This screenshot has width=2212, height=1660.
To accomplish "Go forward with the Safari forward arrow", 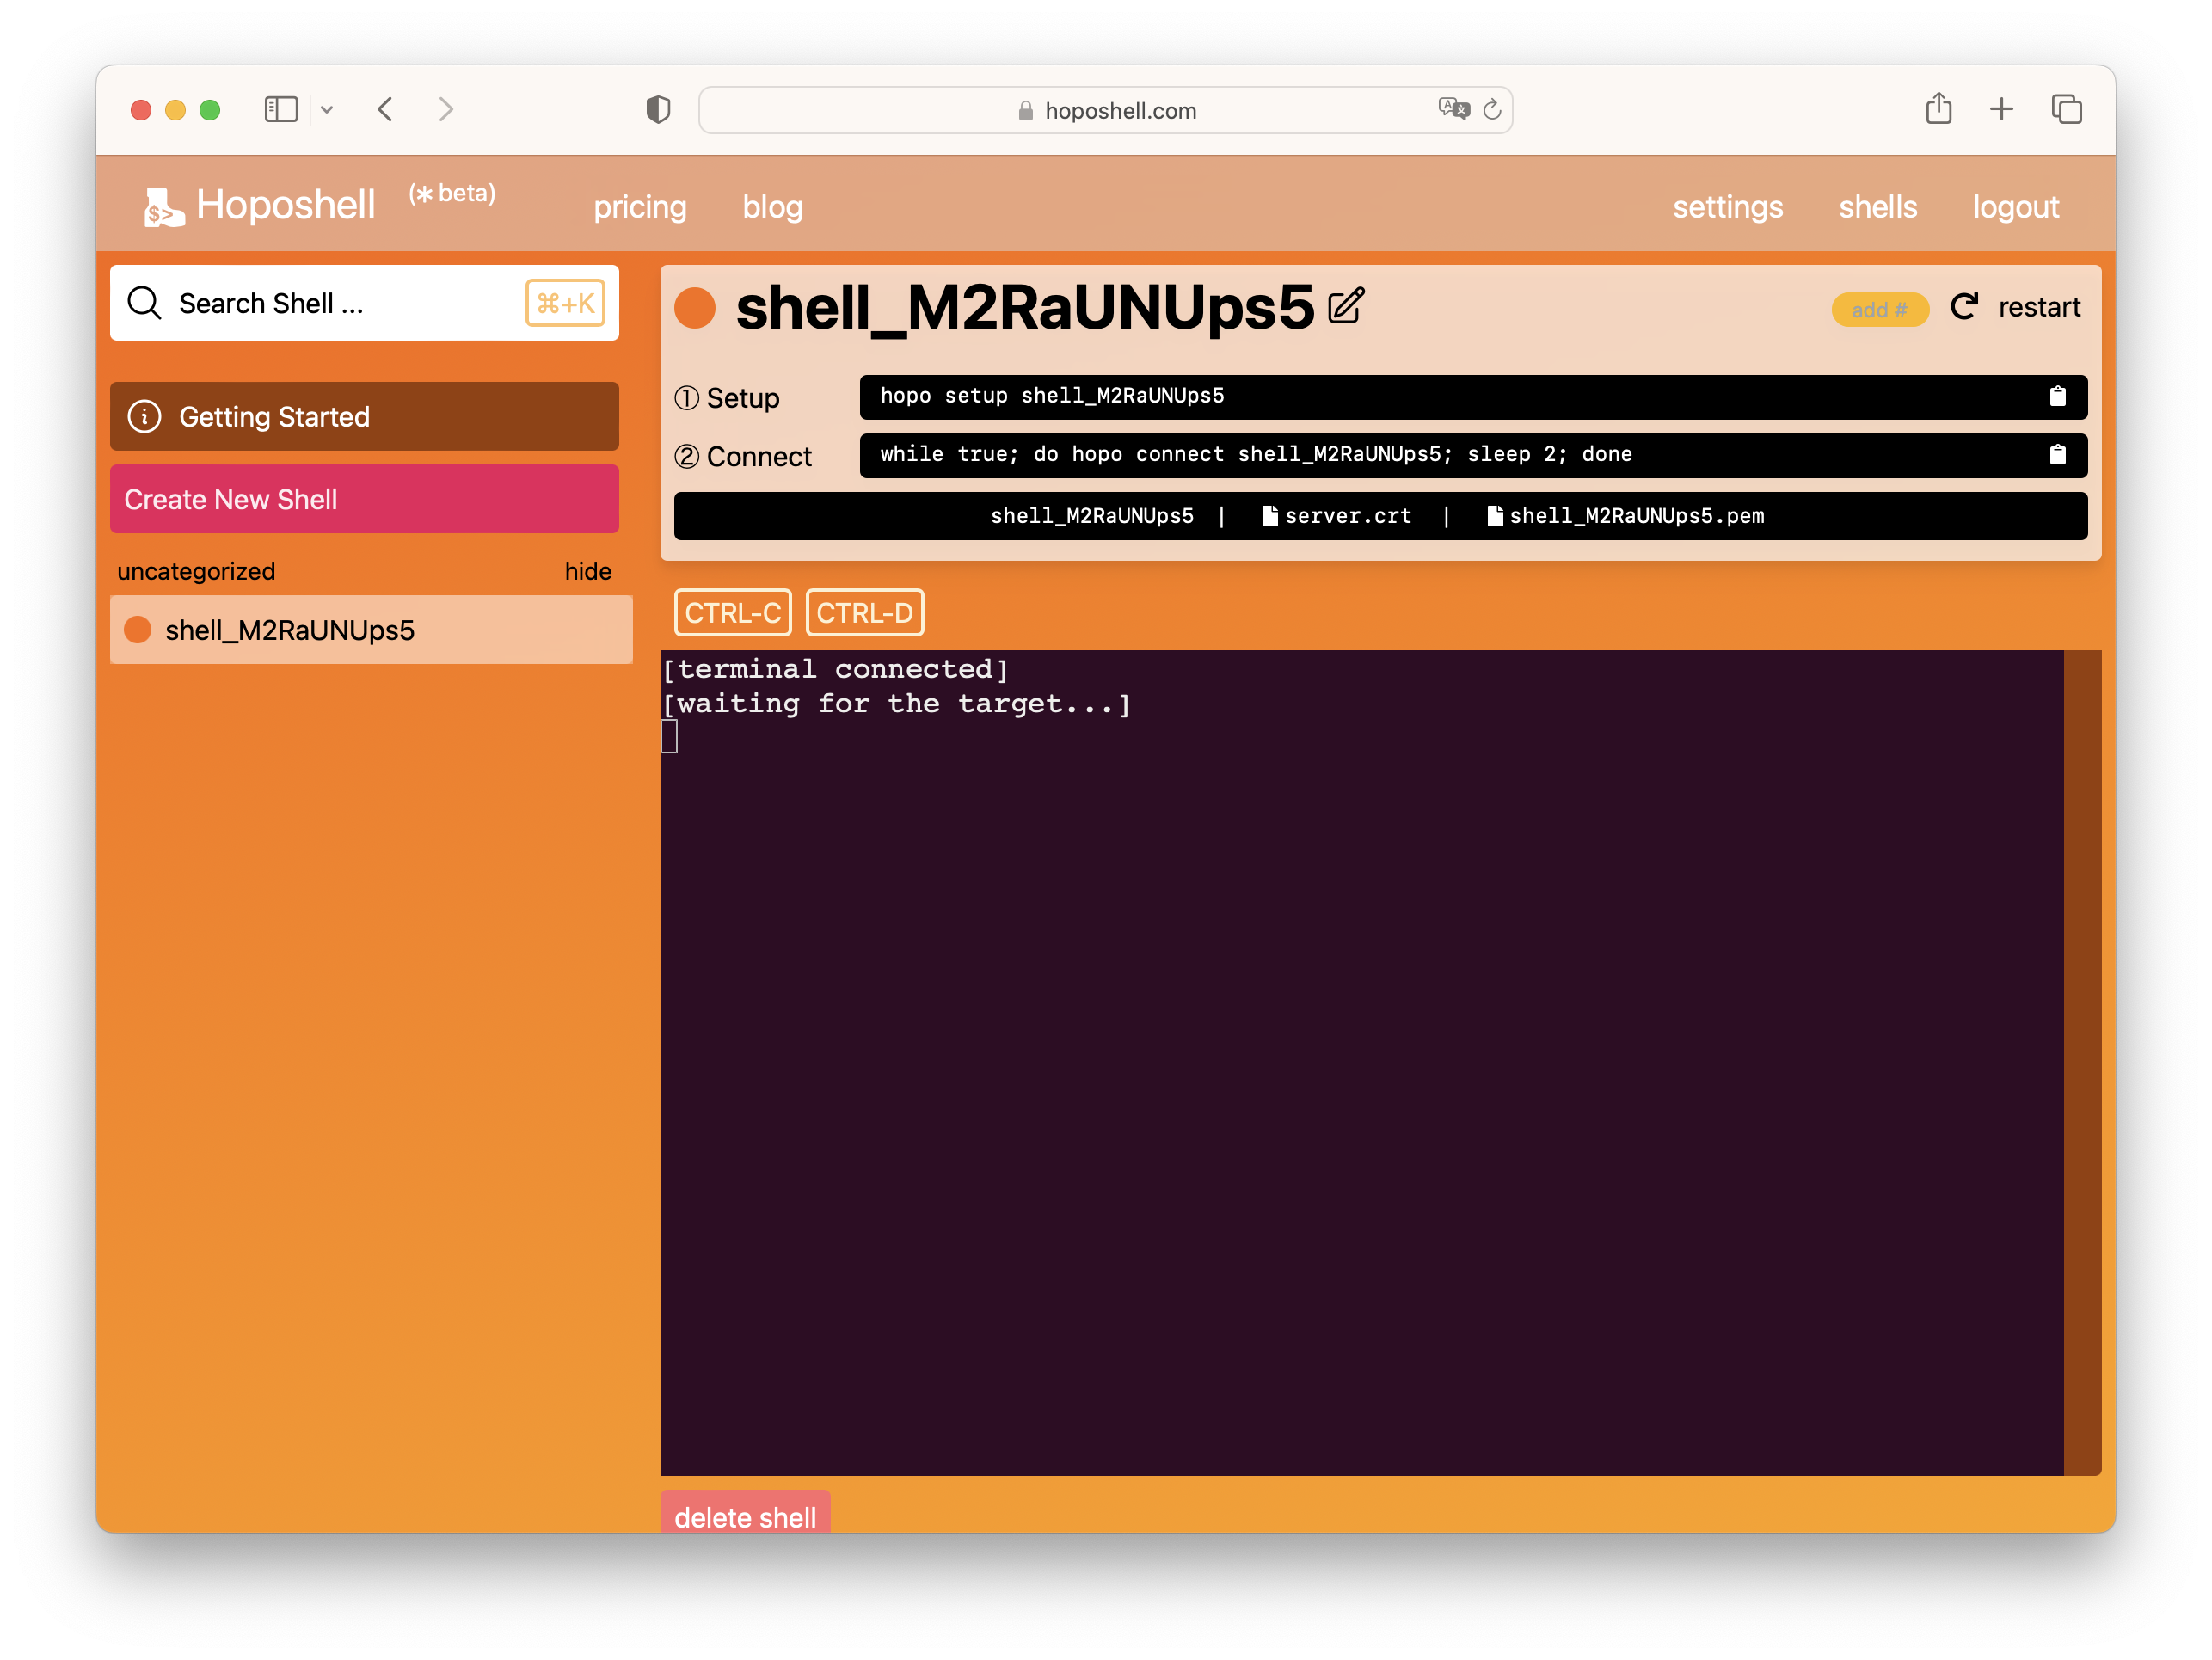I will (446, 109).
